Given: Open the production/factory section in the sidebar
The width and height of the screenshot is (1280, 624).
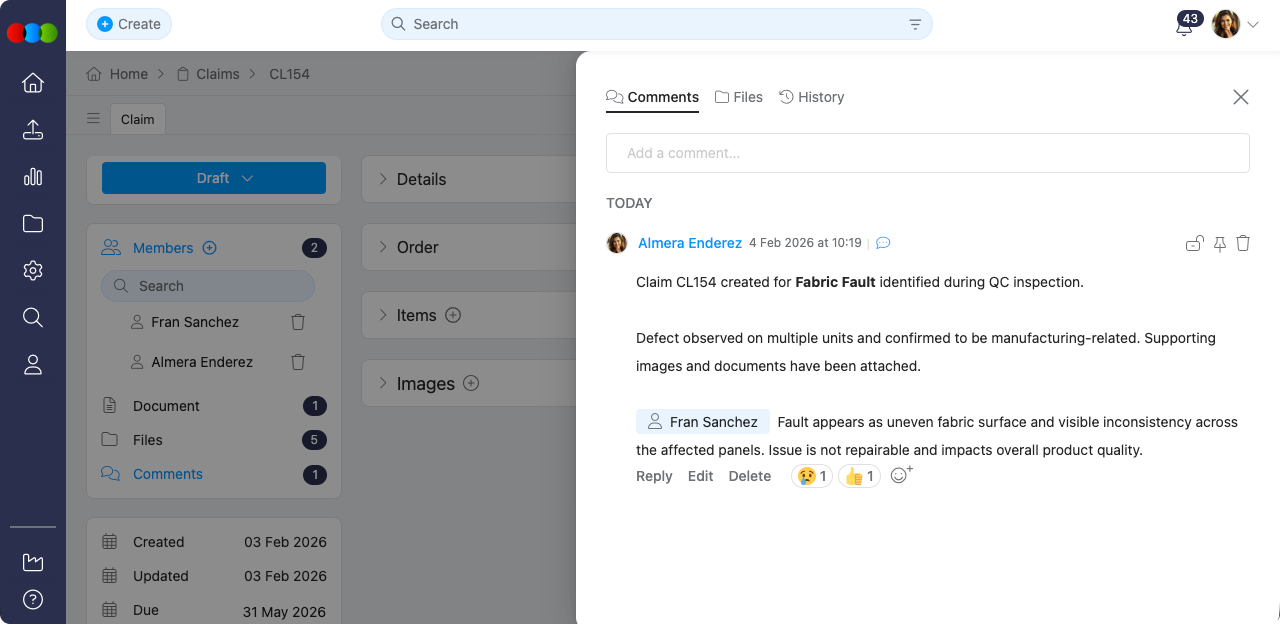Looking at the screenshot, I should 32,562.
